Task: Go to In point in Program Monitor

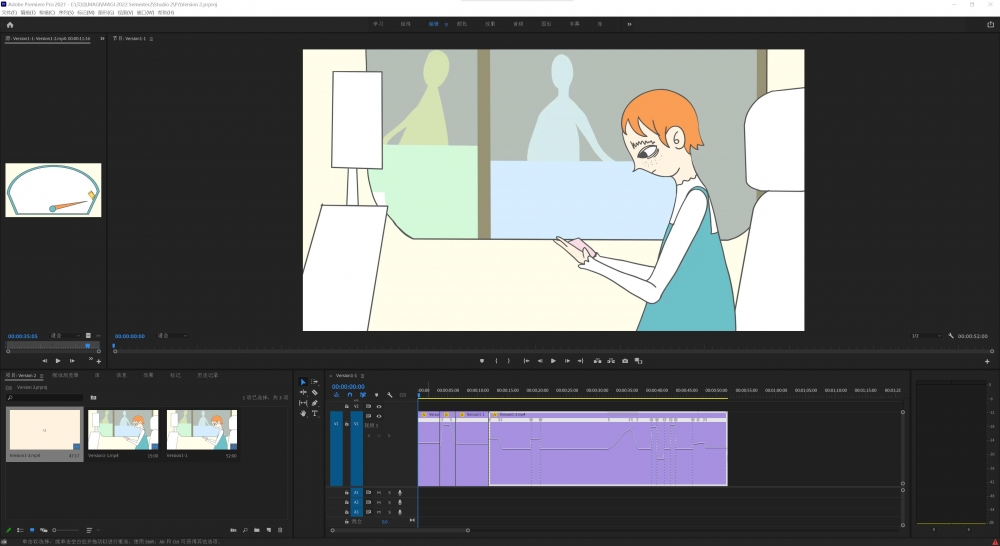Action: point(526,361)
